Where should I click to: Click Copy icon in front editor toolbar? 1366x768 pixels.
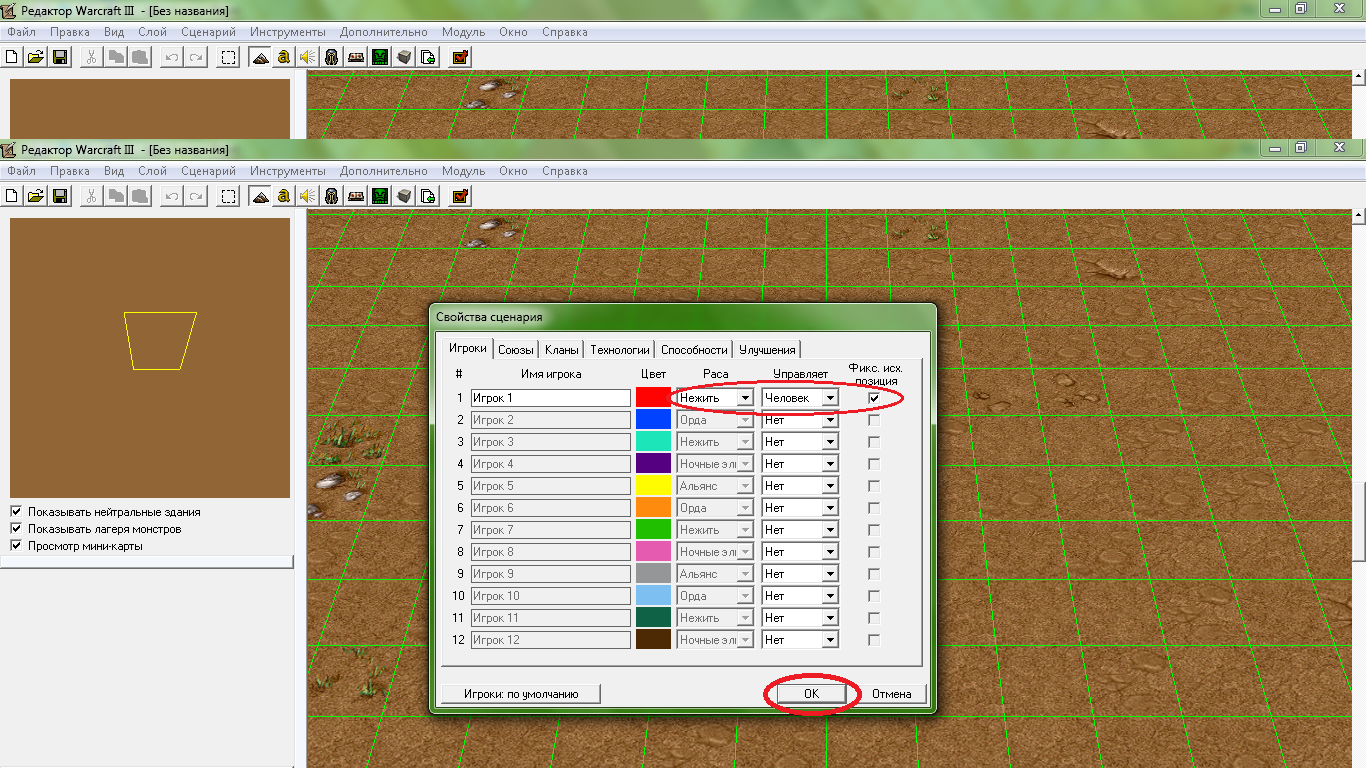tap(116, 196)
